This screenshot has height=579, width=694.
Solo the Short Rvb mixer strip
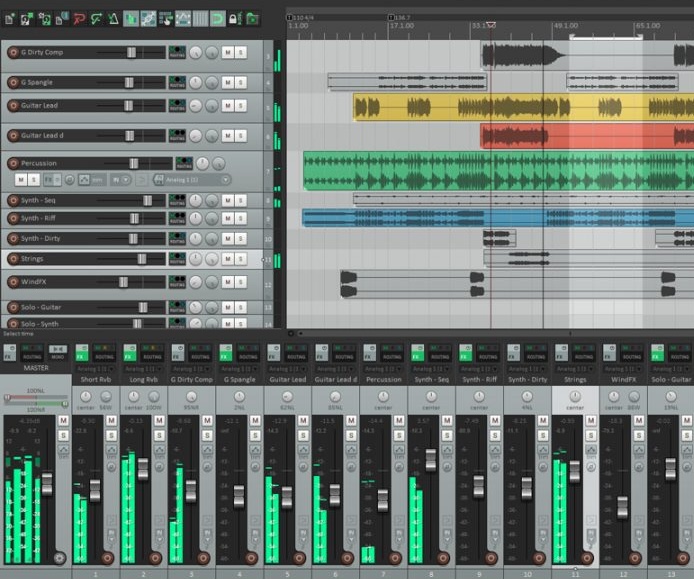point(111,436)
